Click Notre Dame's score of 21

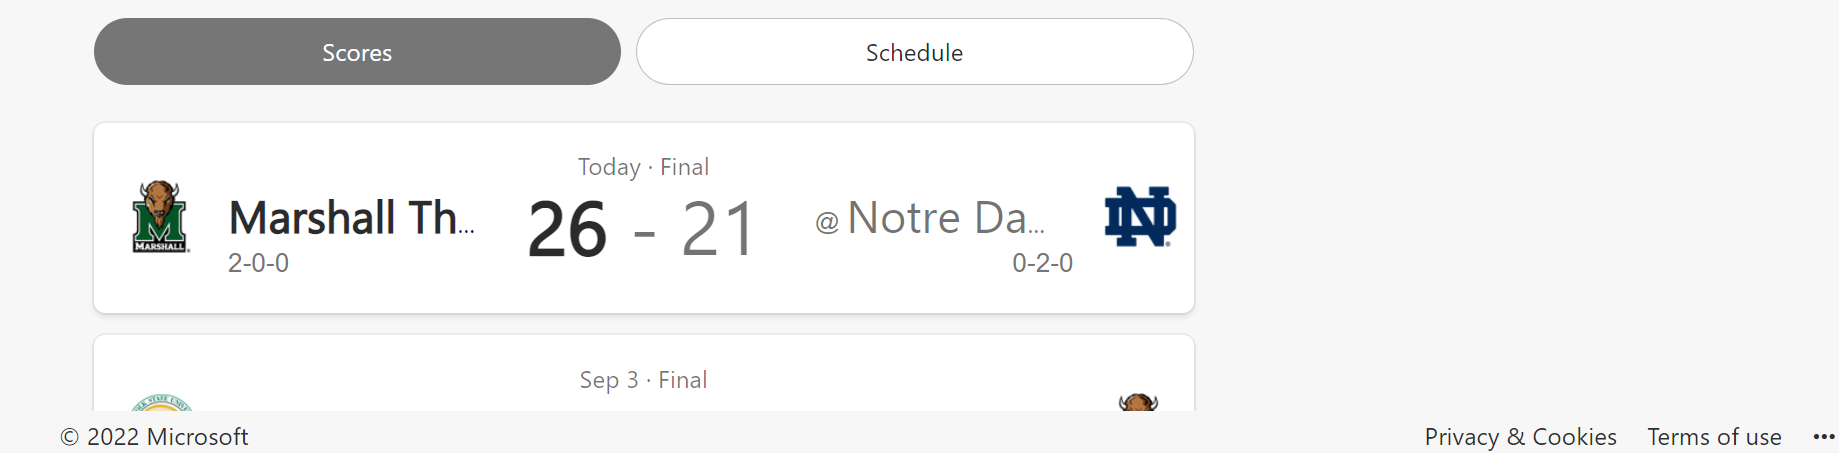pos(717,230)
